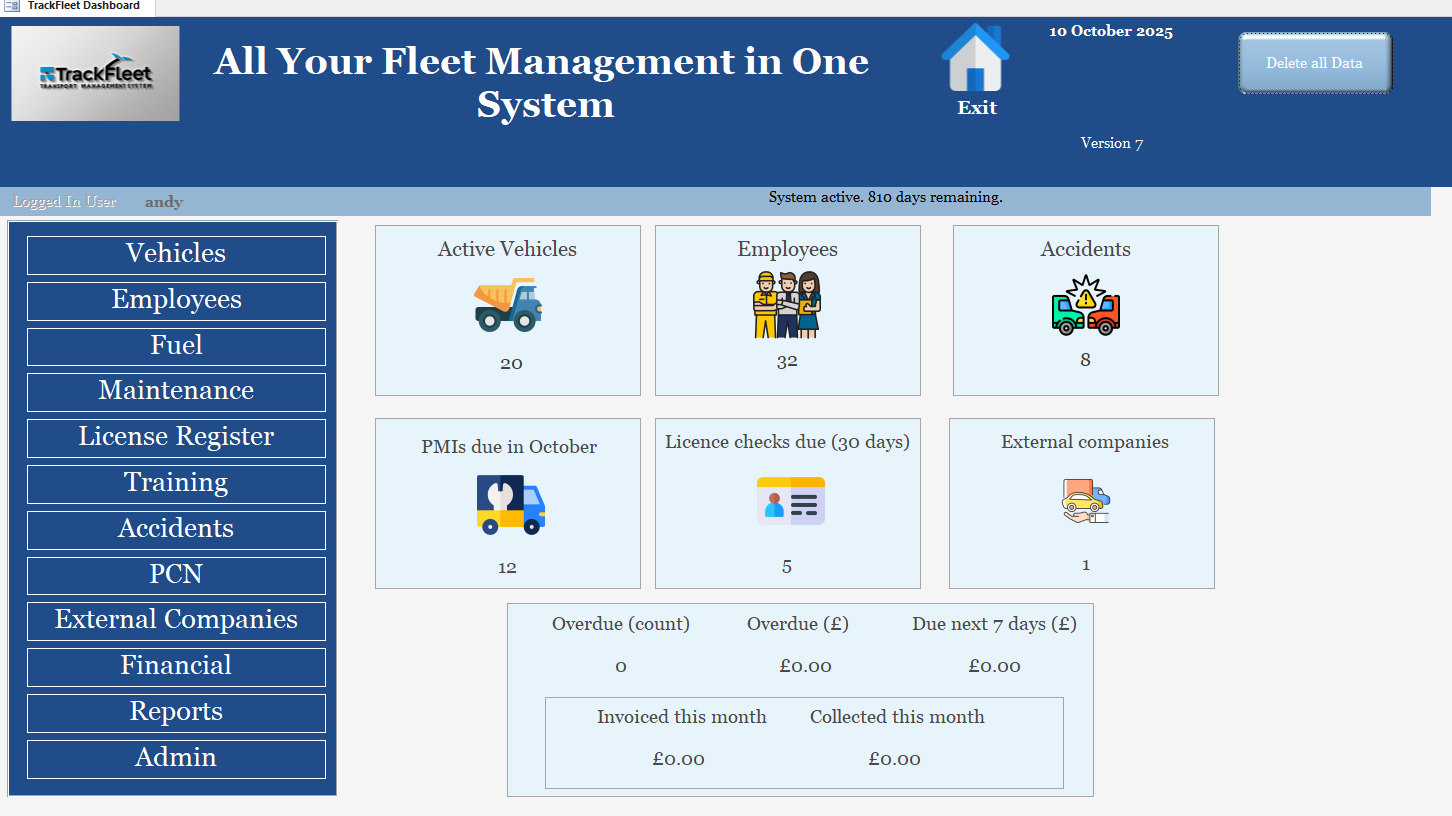
Task: Click the TrackFleet logo
Action: (95, 72)
